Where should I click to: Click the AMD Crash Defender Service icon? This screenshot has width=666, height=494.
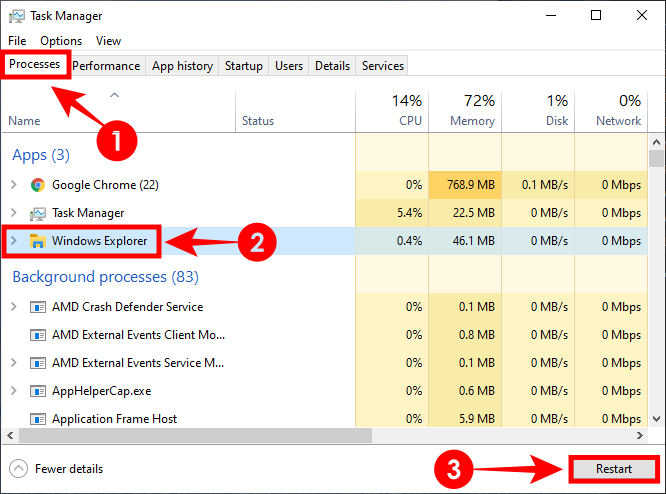38,307
